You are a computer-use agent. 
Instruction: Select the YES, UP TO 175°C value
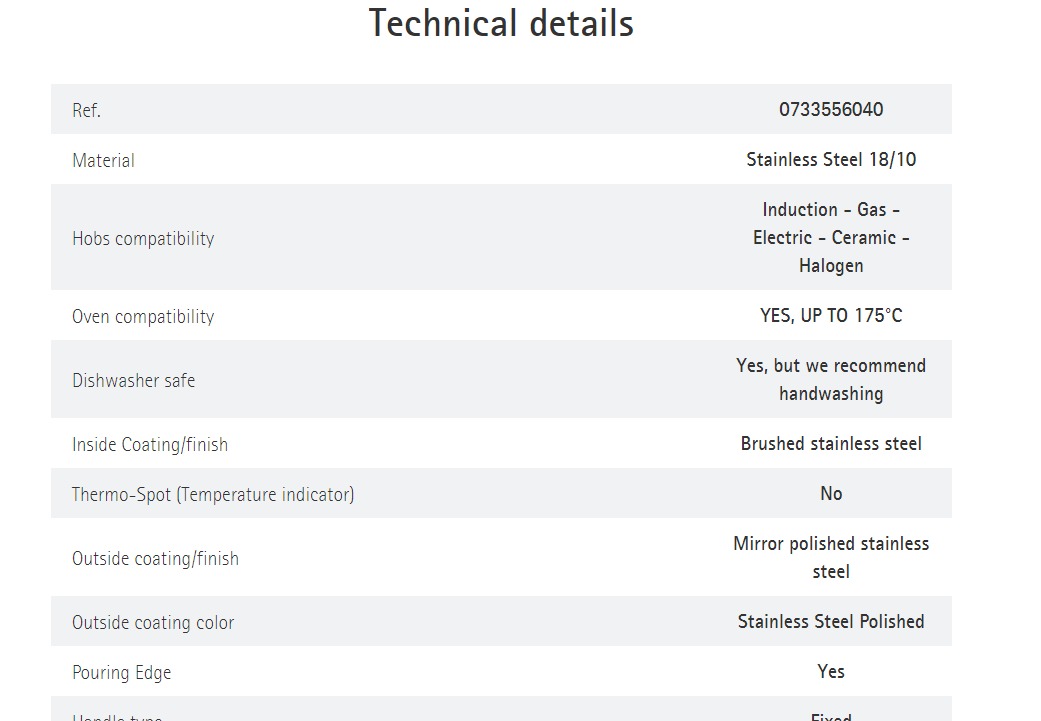tap(831, 316)
